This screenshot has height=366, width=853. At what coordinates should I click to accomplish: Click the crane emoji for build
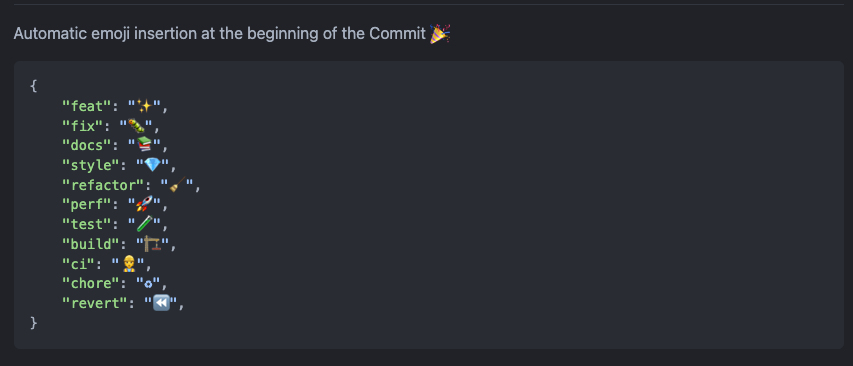coord(152,244)
